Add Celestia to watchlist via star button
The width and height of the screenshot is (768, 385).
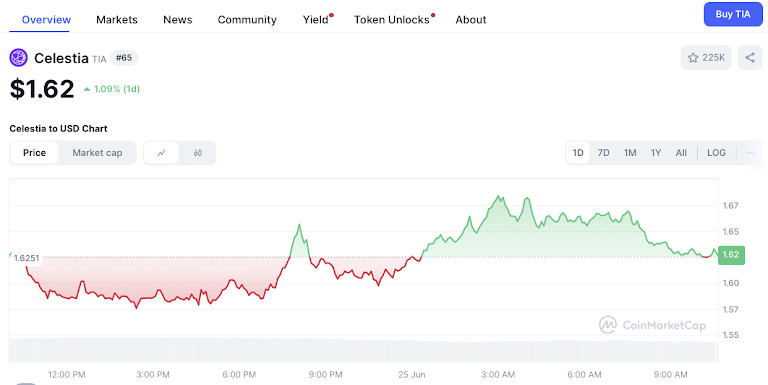(706, 58)
